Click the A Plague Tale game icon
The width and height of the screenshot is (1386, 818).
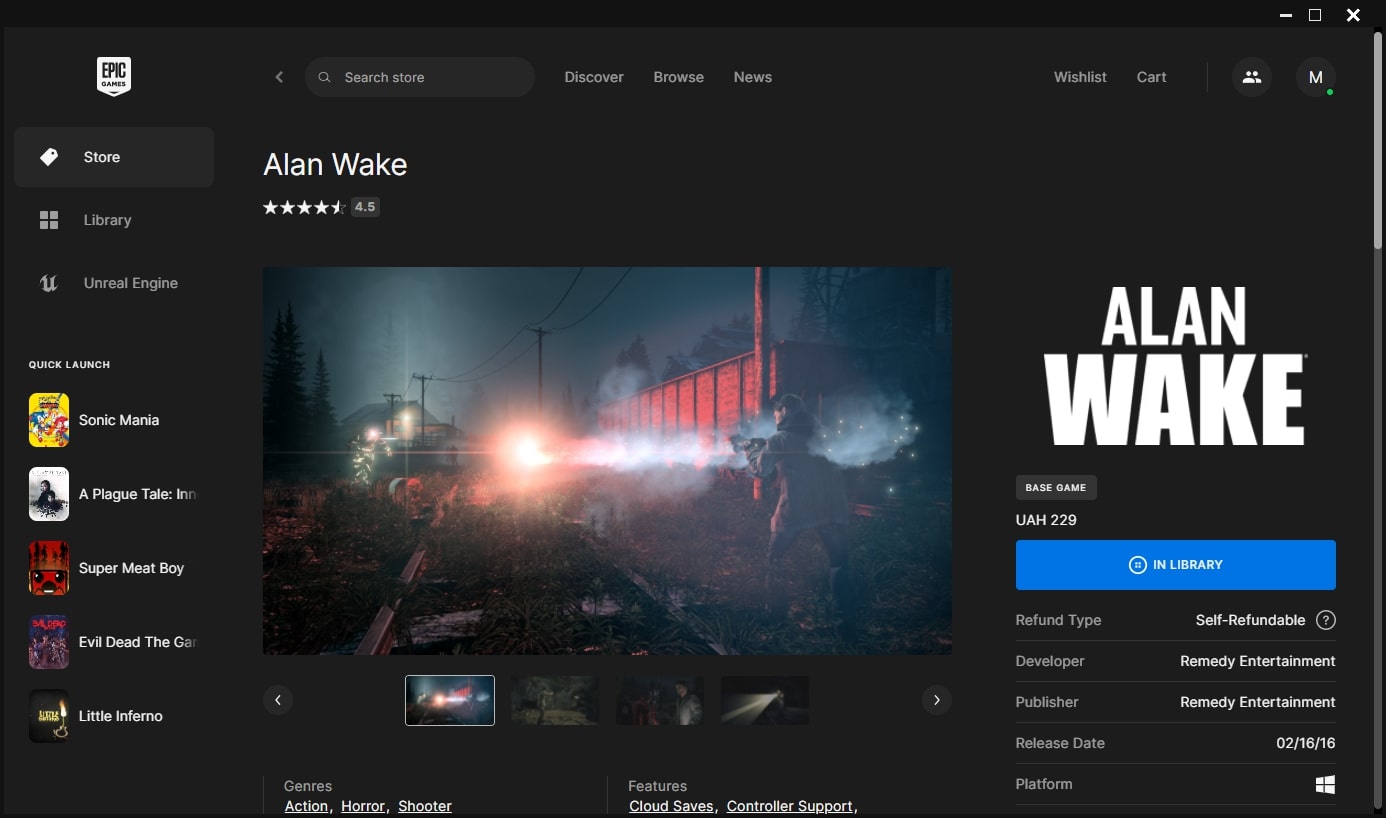(x=49, y=494)
